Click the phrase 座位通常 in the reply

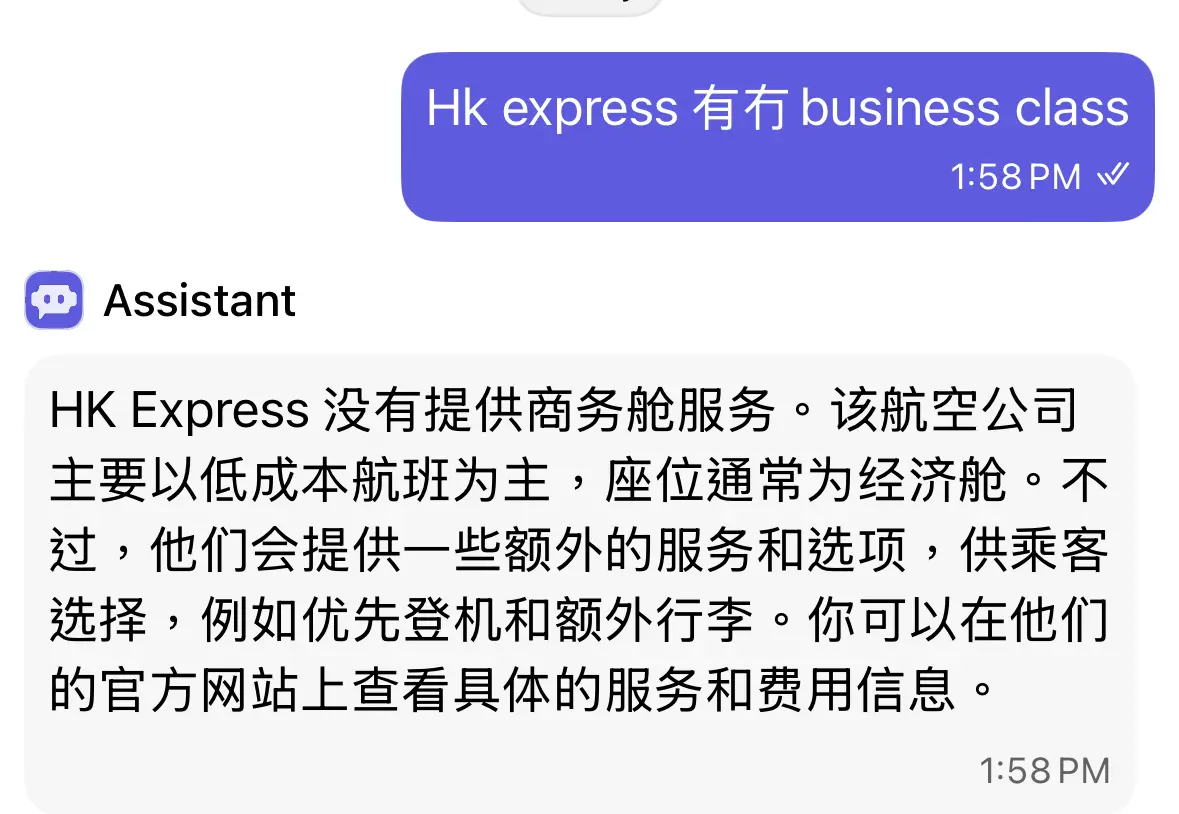pos(705,480)
